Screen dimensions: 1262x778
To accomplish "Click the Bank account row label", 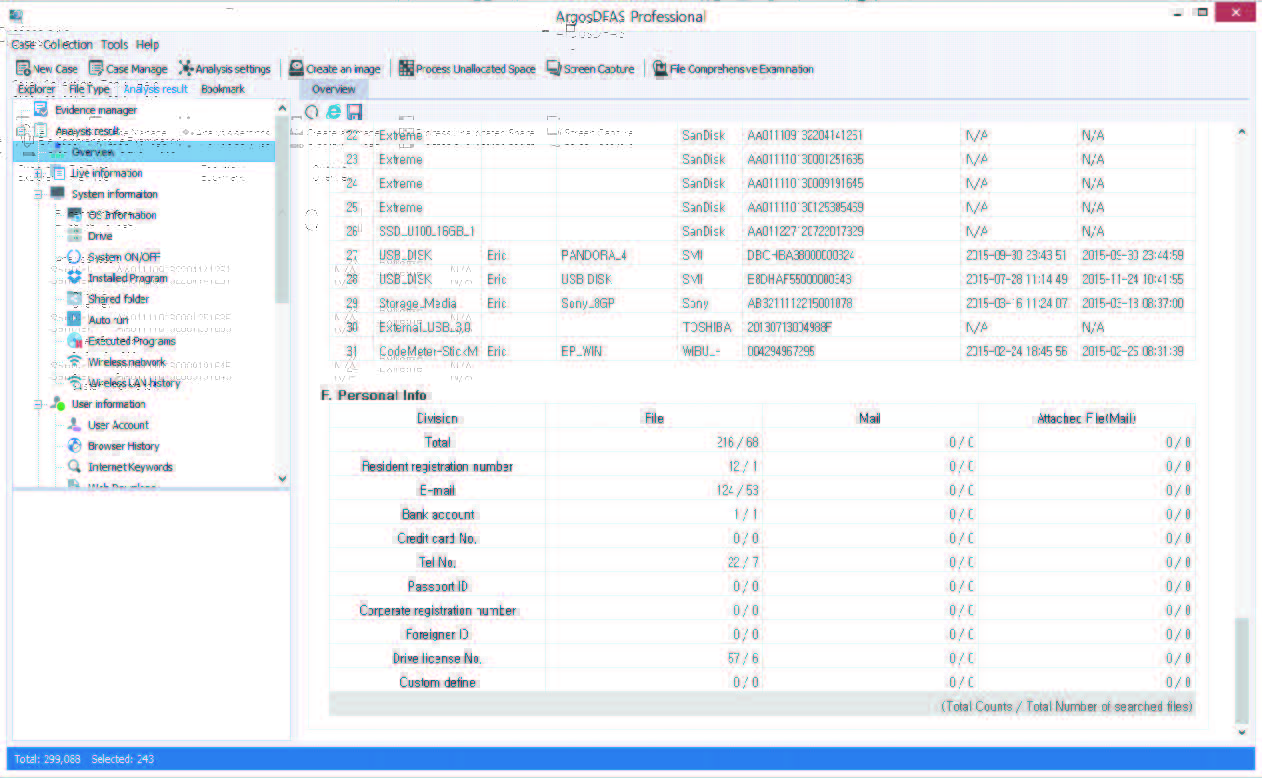I will (x=438, y=514).
